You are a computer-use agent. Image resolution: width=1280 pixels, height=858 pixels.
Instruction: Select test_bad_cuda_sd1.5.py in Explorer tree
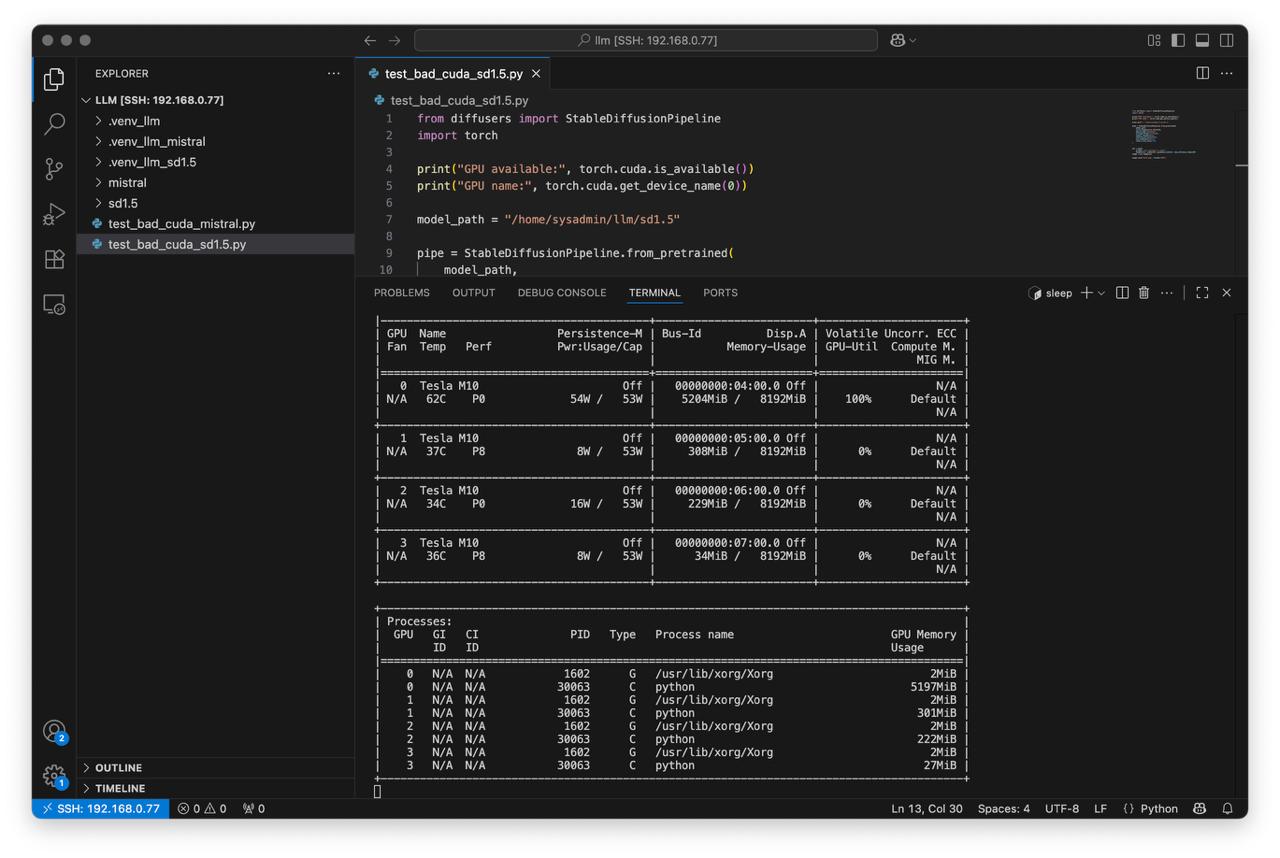[x=215, y=244]
